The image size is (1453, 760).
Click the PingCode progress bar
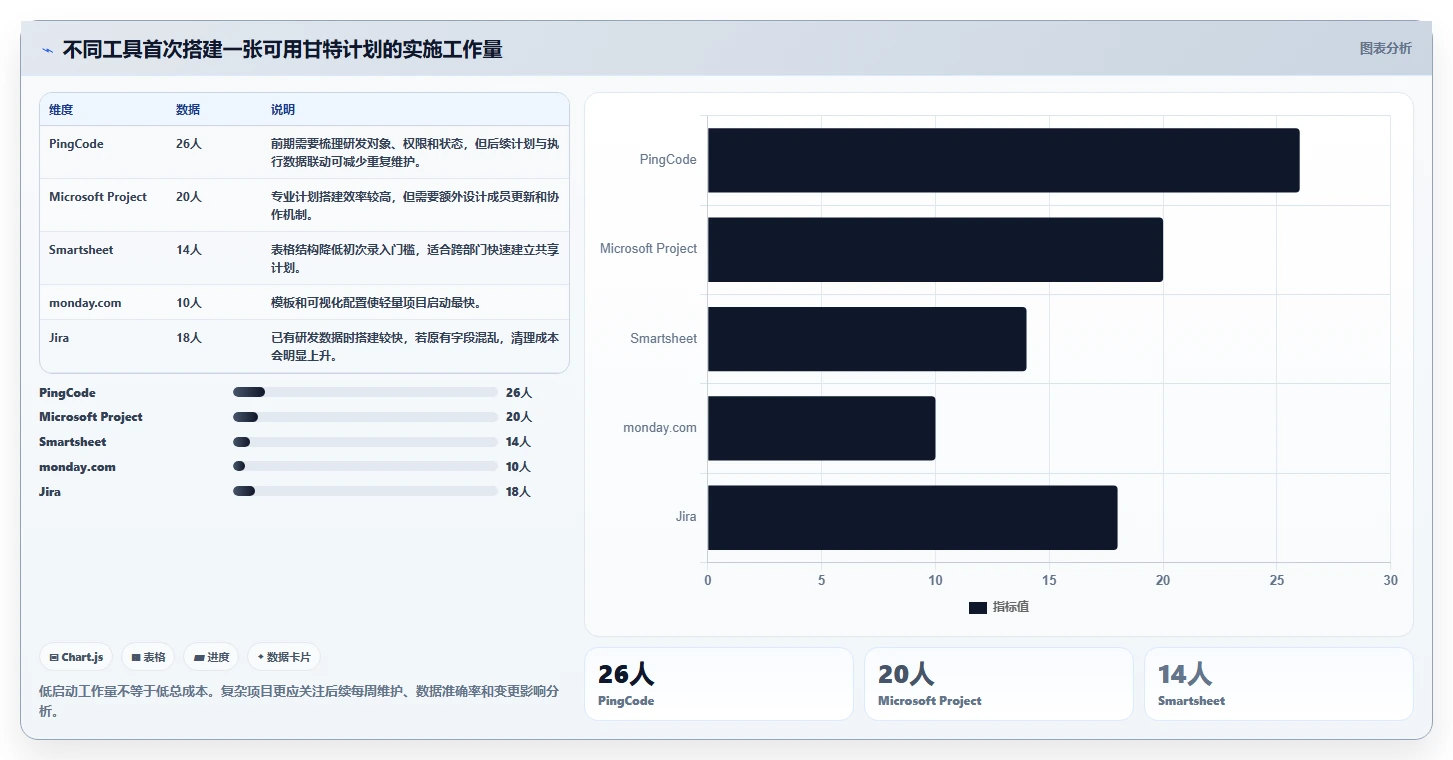(x=365, y=392)
